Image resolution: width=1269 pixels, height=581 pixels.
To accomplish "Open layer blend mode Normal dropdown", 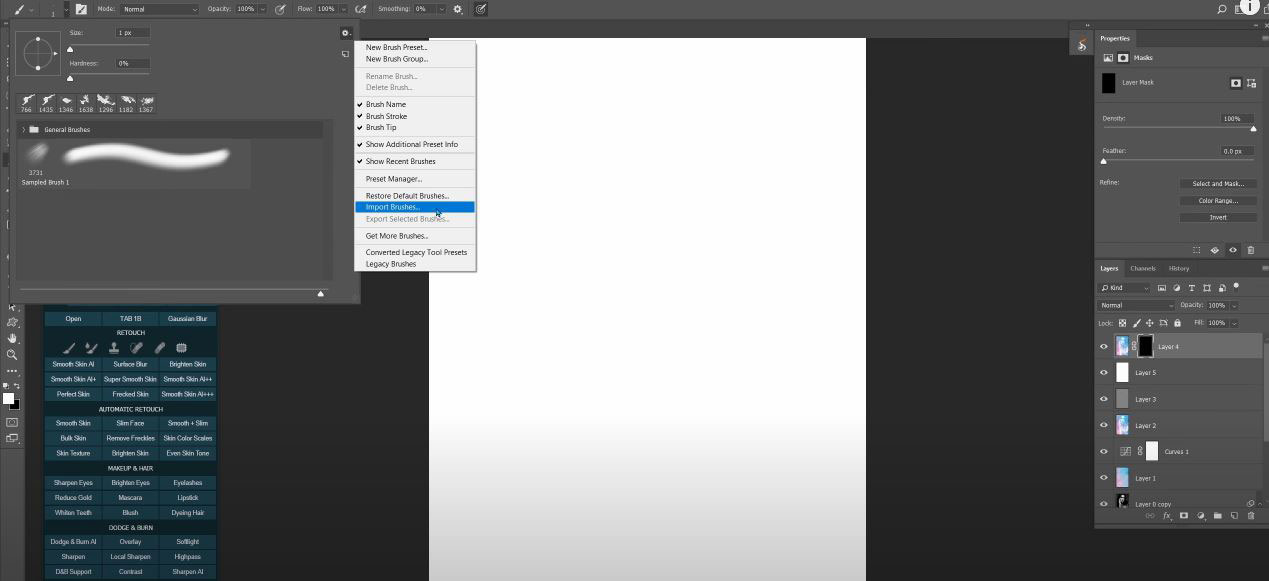I will (1137, 305).
